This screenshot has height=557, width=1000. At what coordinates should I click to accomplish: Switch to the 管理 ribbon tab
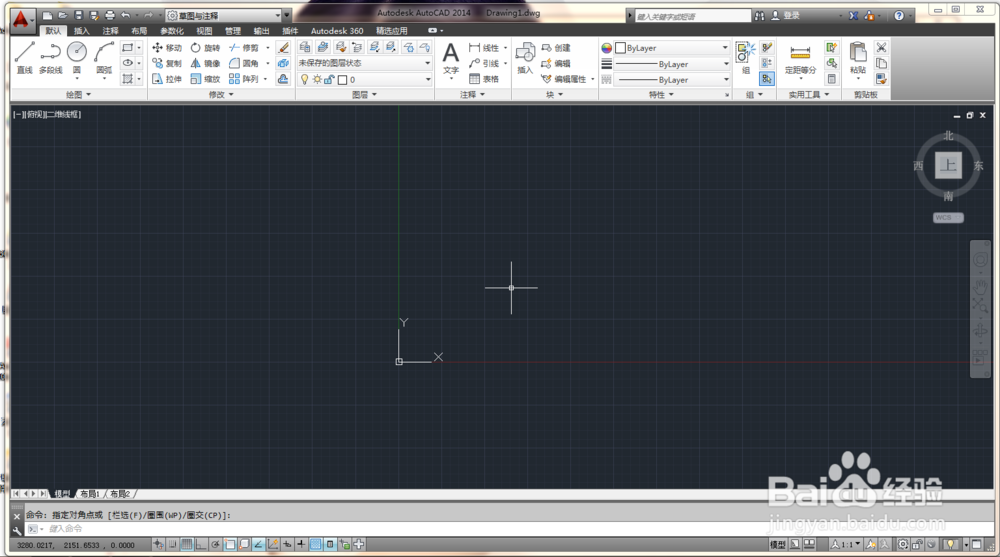233,31
